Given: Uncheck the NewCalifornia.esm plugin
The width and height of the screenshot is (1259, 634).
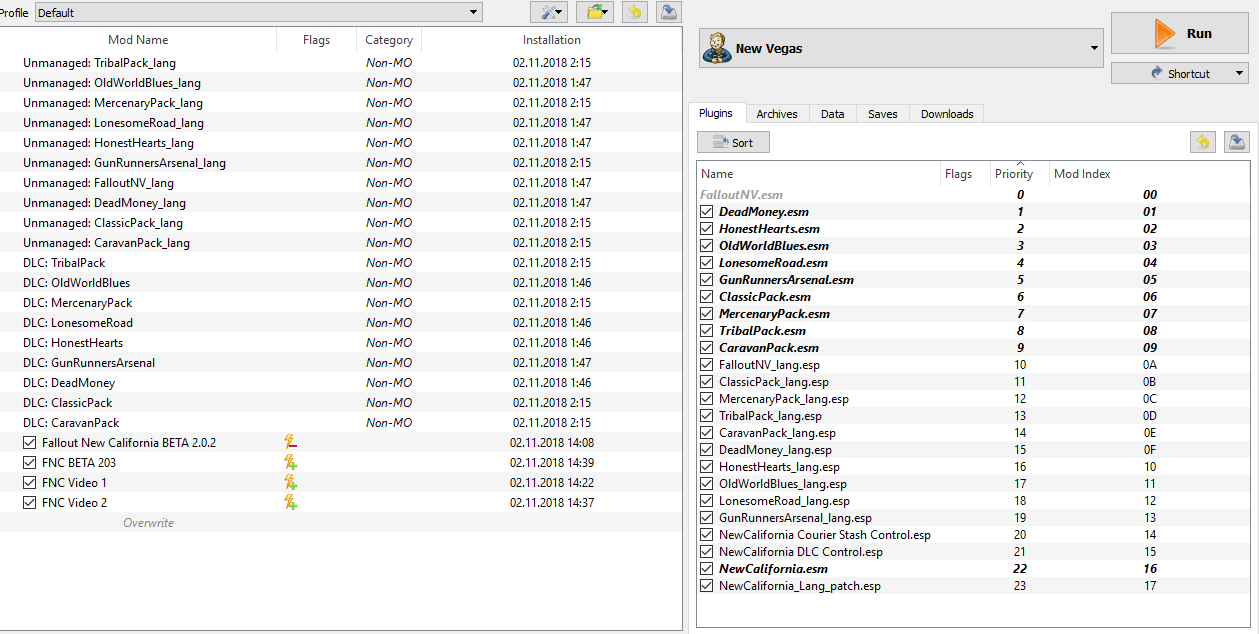Looking at the screenshot, I should (707, 569).
